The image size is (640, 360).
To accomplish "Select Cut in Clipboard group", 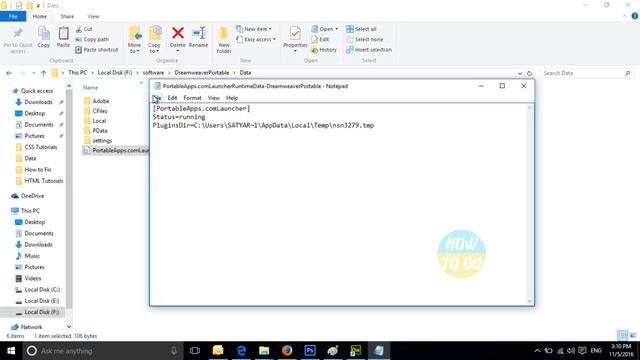I will pyautogui.click(x=84, y=29).
